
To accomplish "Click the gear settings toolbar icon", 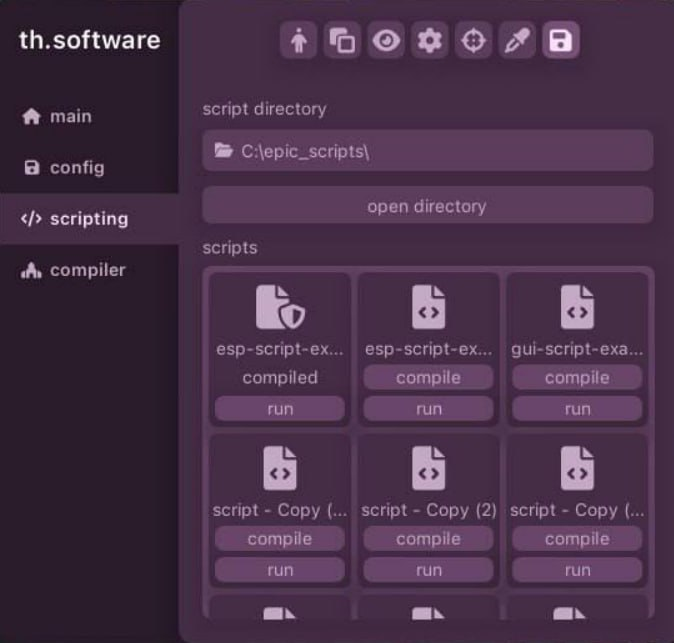I will pos(429,41).
